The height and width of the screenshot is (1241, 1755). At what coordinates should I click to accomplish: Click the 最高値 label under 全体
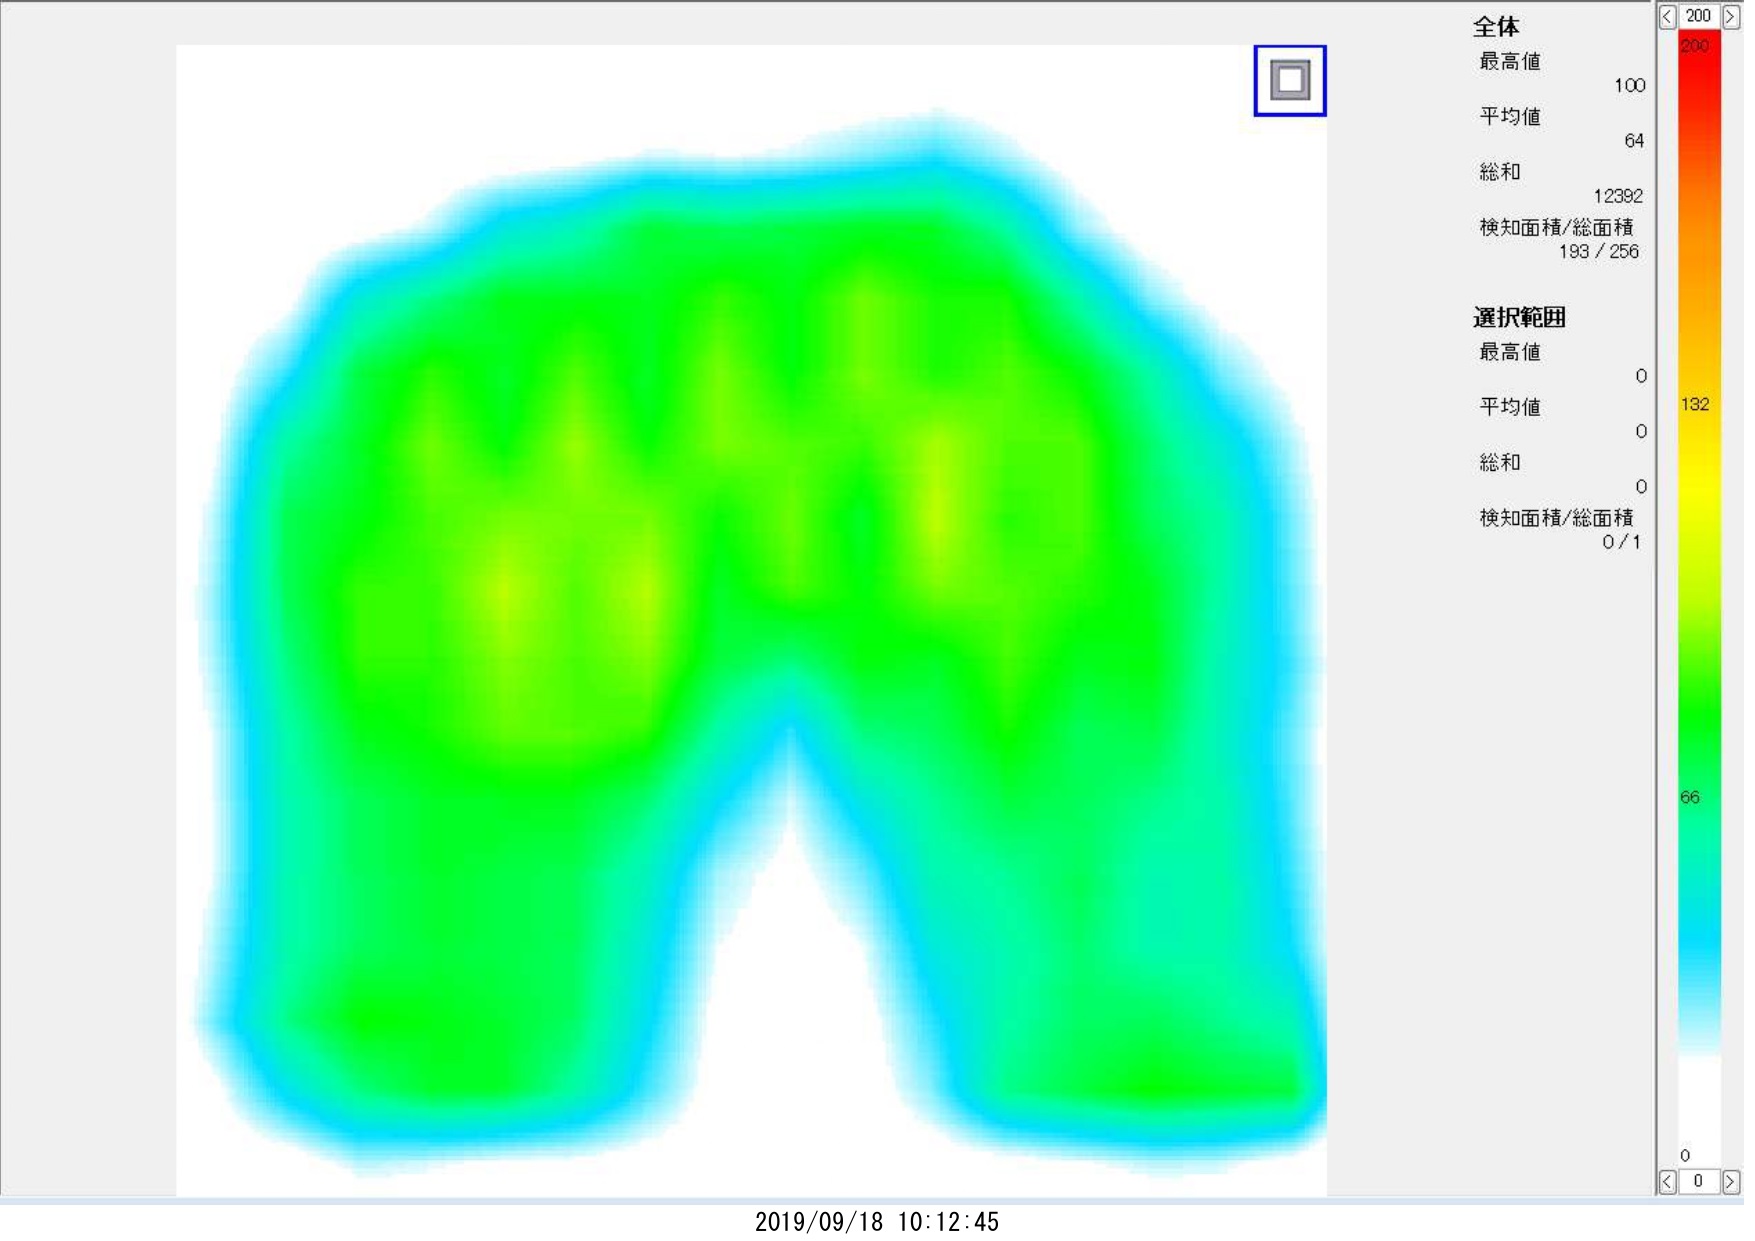(x=1510, y=62)
